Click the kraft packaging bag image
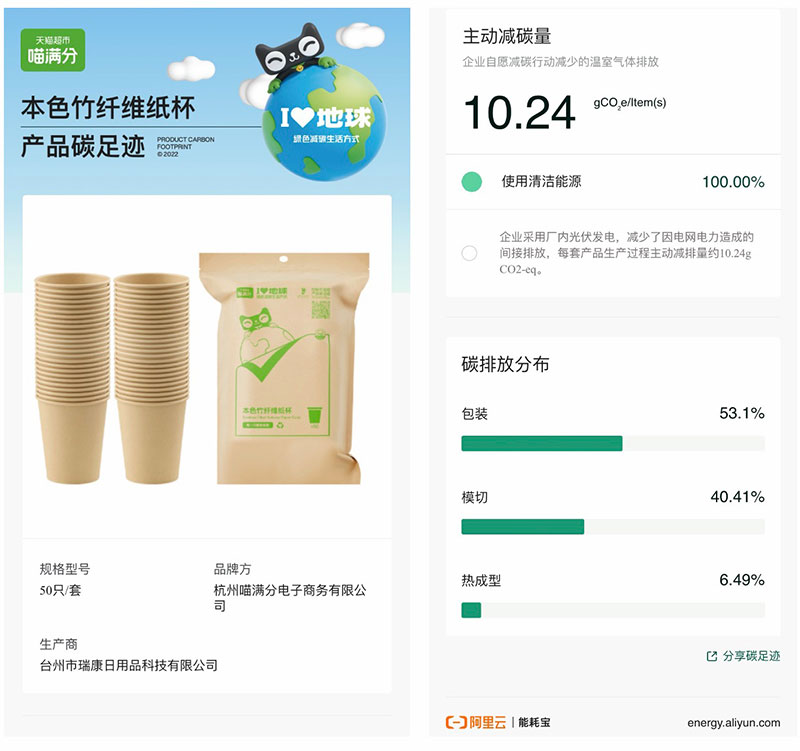 (x=284, y=368)
